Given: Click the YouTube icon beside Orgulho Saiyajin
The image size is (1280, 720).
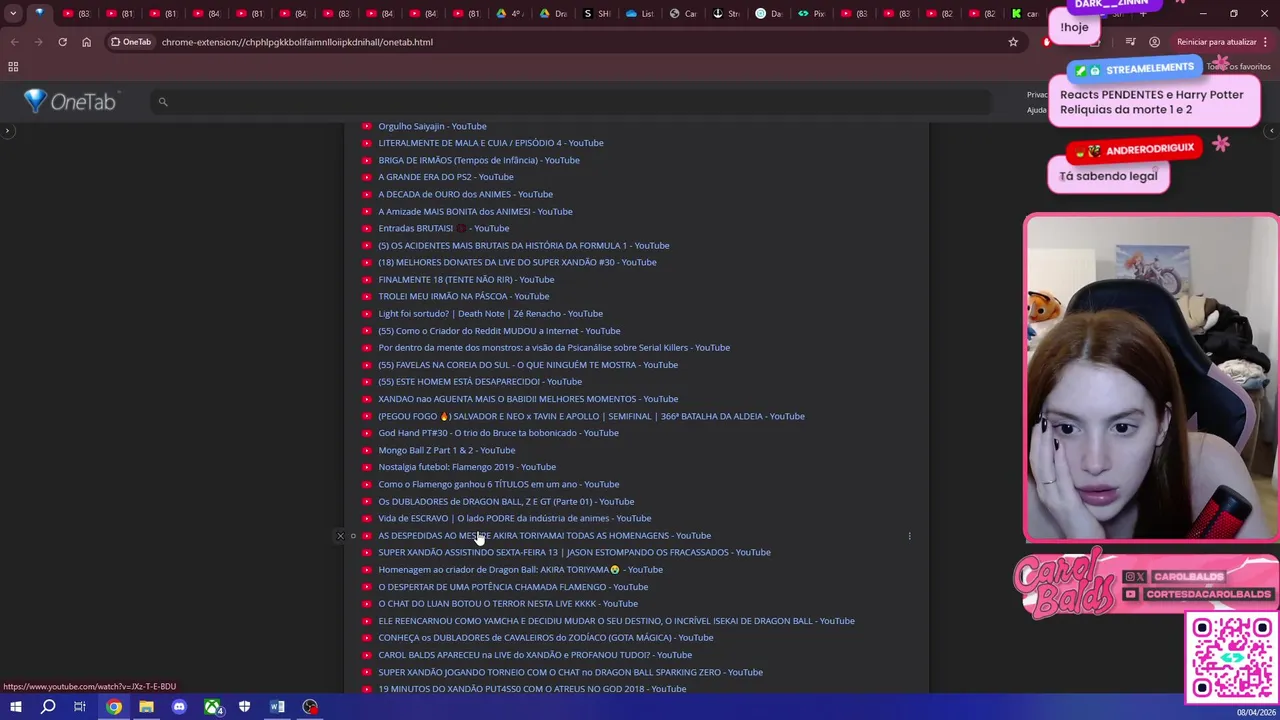Looking at the screenshot, I should click(366, 126).
